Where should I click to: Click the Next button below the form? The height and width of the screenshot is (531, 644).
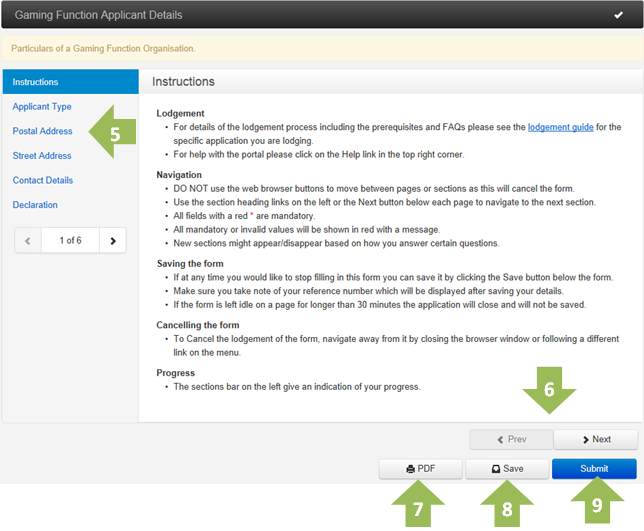[596, 439]
